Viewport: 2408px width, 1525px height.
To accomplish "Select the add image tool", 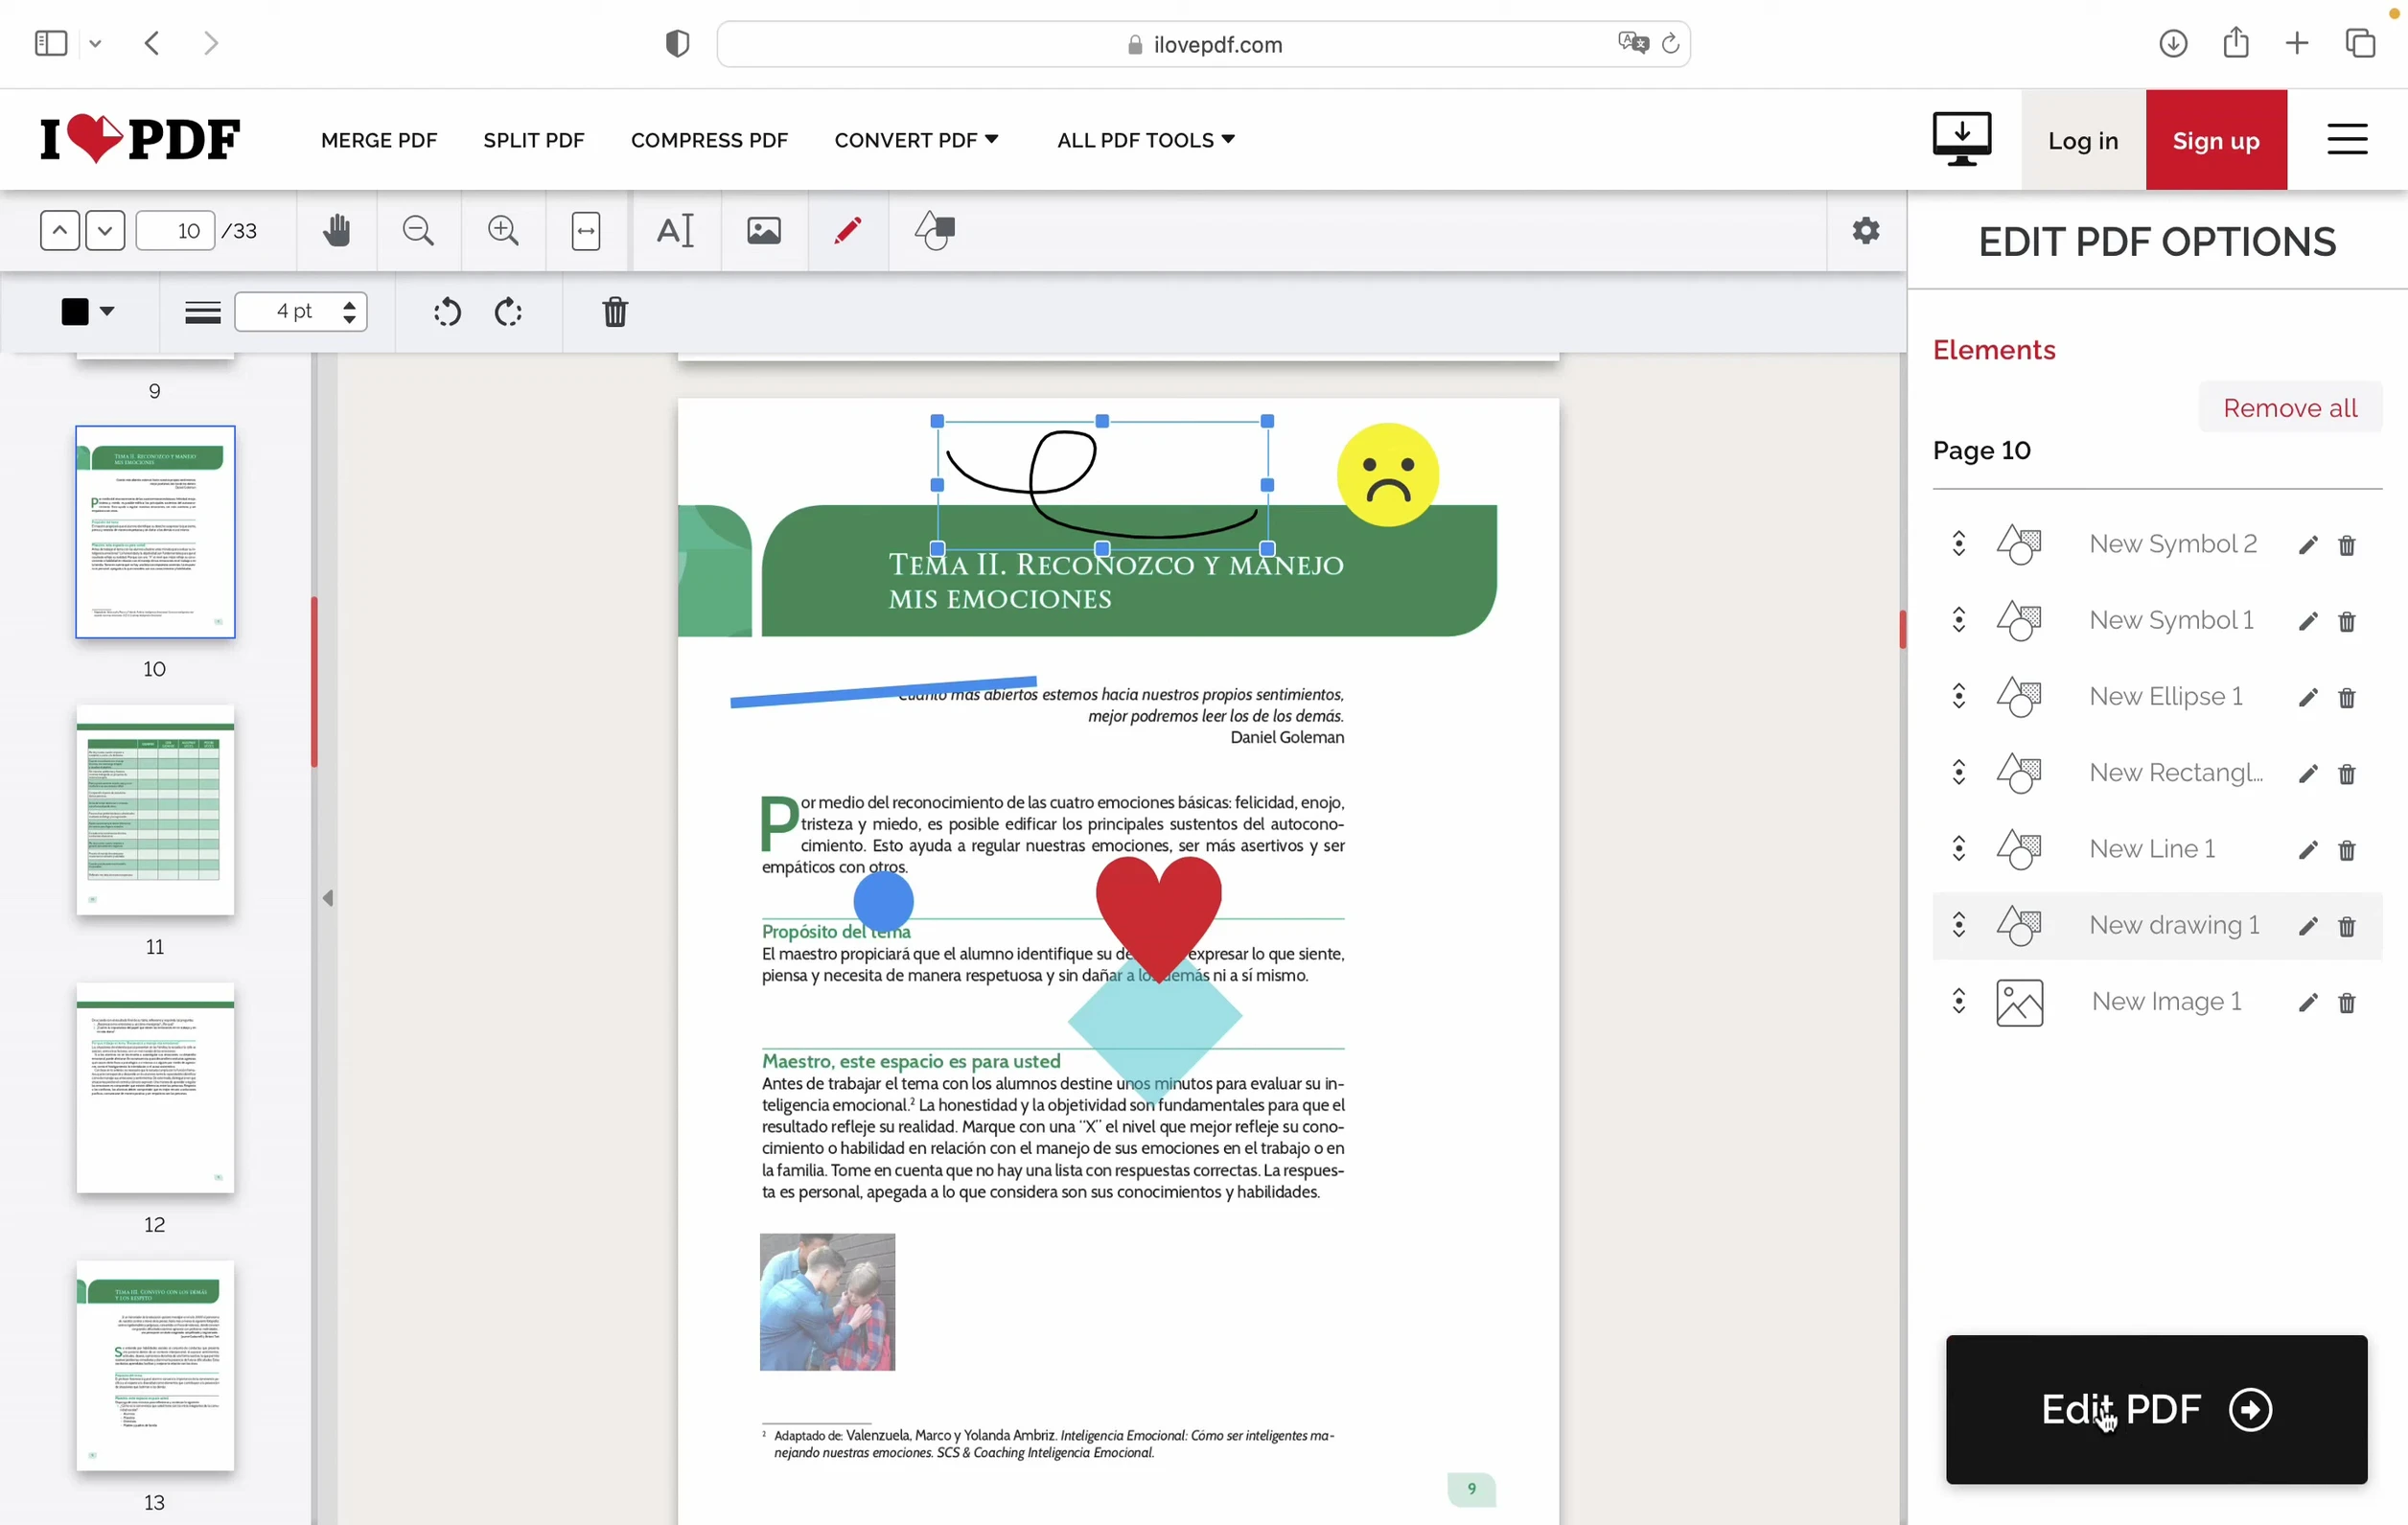I will pyautogui.click(x=764, y=231).
